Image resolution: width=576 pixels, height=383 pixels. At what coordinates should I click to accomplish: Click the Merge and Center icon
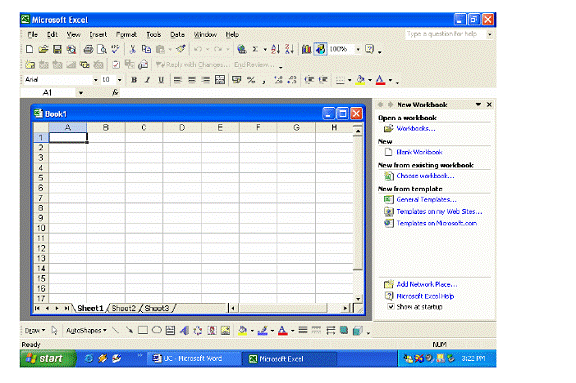pyautogui.click(x=220, y=80)
